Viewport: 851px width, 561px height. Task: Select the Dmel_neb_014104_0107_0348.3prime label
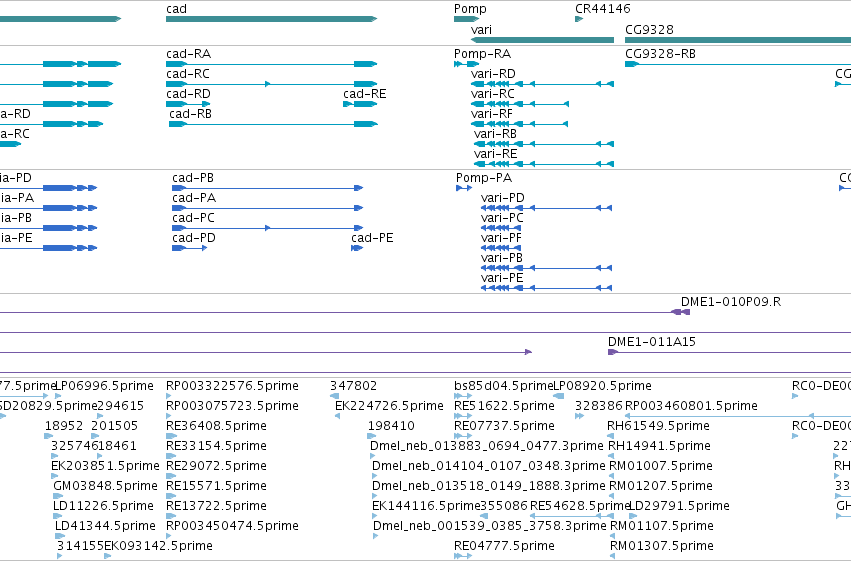(488, 467)
